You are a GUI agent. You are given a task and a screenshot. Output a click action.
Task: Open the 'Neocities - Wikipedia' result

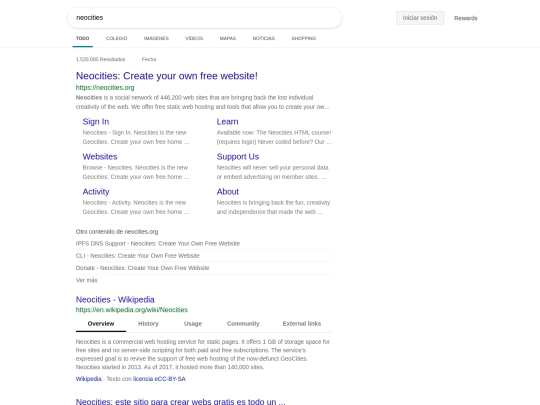[x=115, y=300]
